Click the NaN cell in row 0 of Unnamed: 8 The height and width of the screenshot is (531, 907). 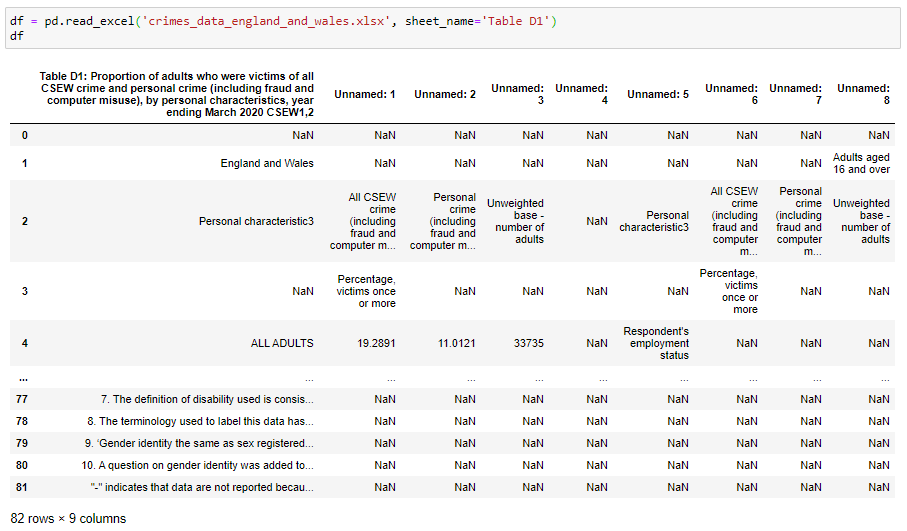879,135
